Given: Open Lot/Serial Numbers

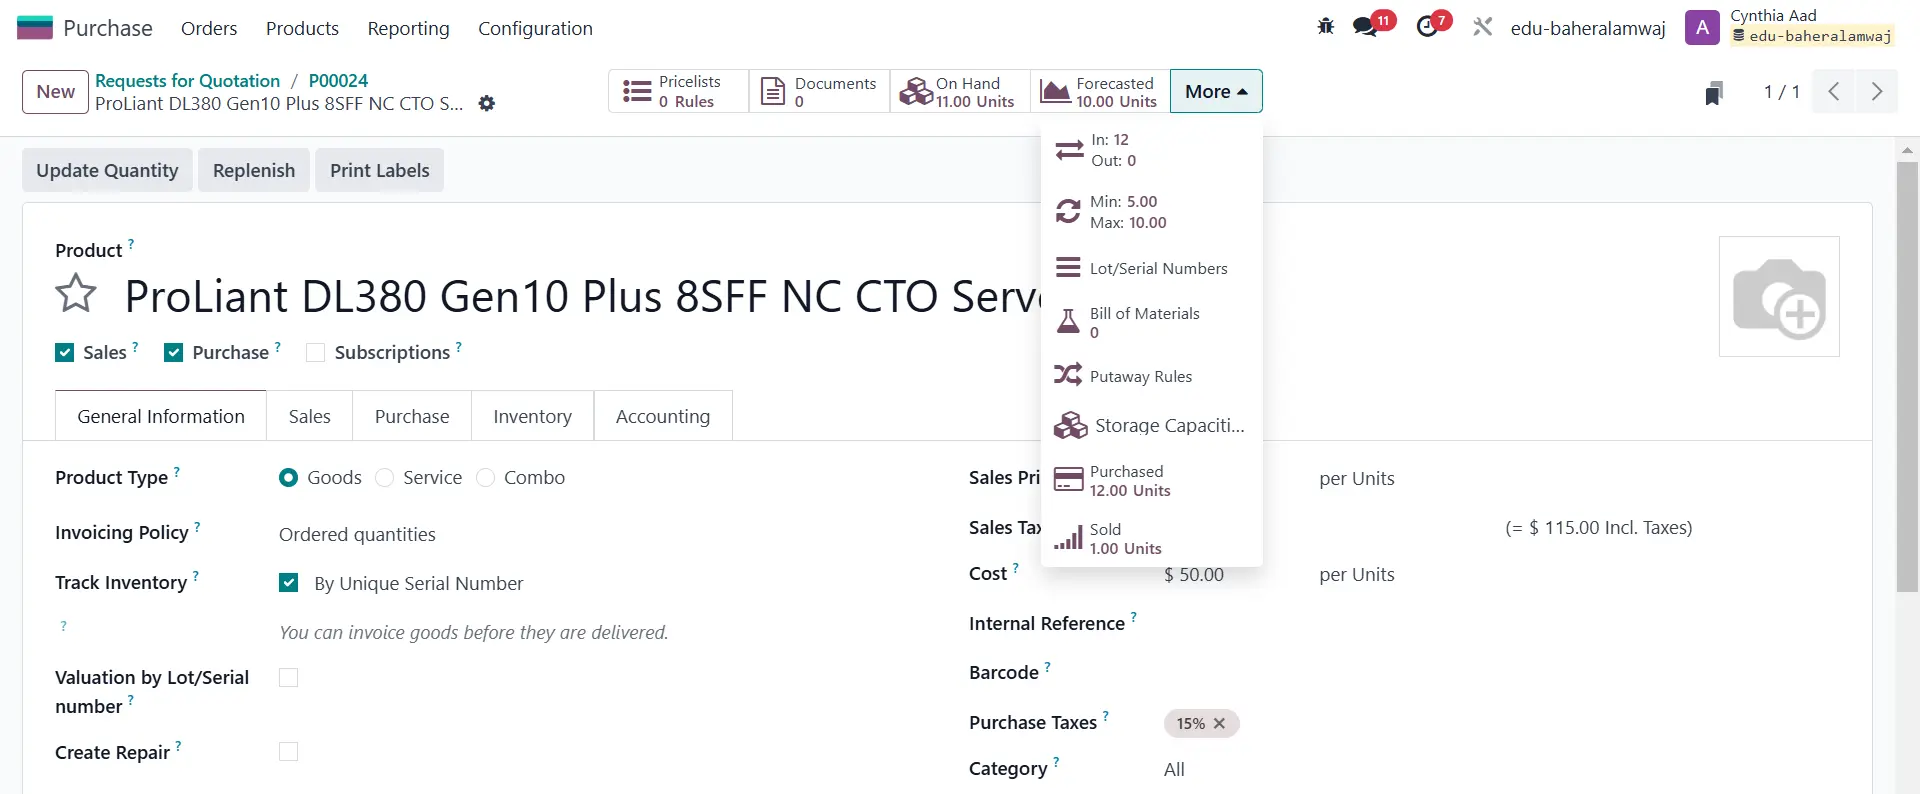Looking at the screenshot, I should click(x=1151, y=268).
